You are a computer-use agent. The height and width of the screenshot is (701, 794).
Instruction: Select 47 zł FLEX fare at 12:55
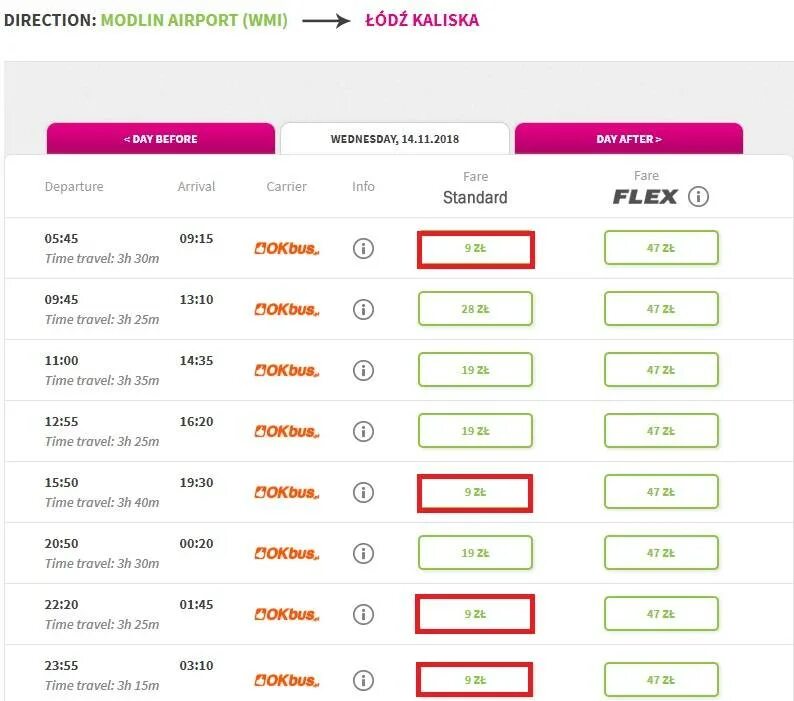pyautogui.click(x=661, y=431)
